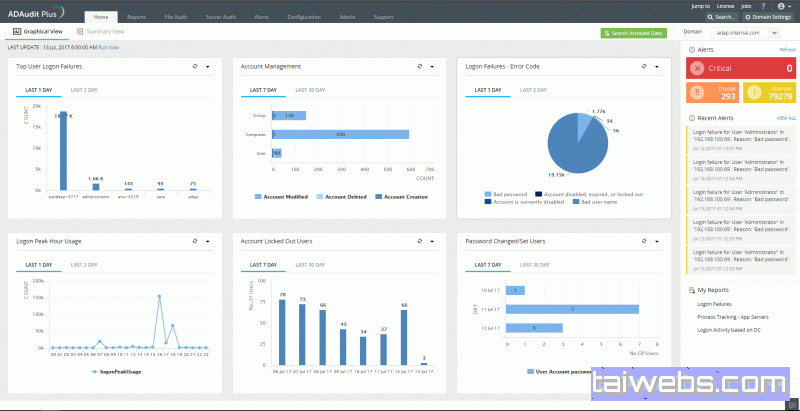Screen dimensions: 800x411
Task: Toggle the Account Modified color swatch in legend
Action: [x=257, y=197]
